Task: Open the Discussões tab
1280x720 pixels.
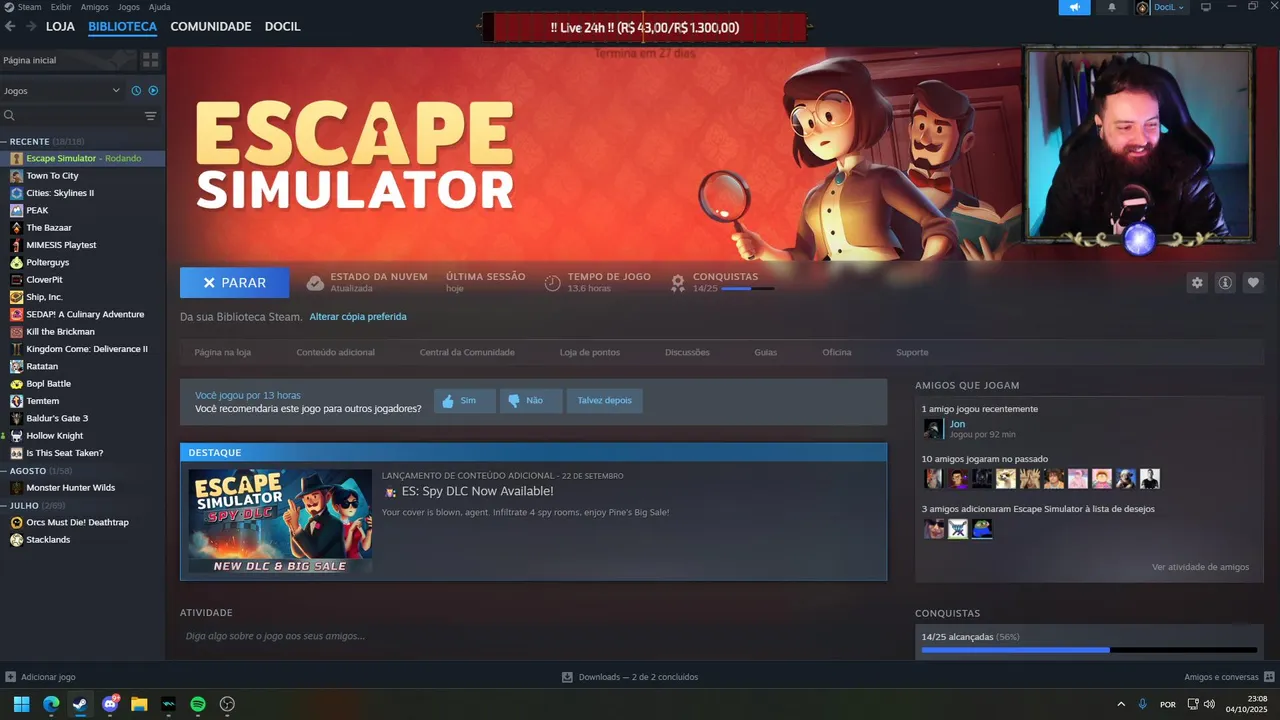Action: [x=687, y=352]
